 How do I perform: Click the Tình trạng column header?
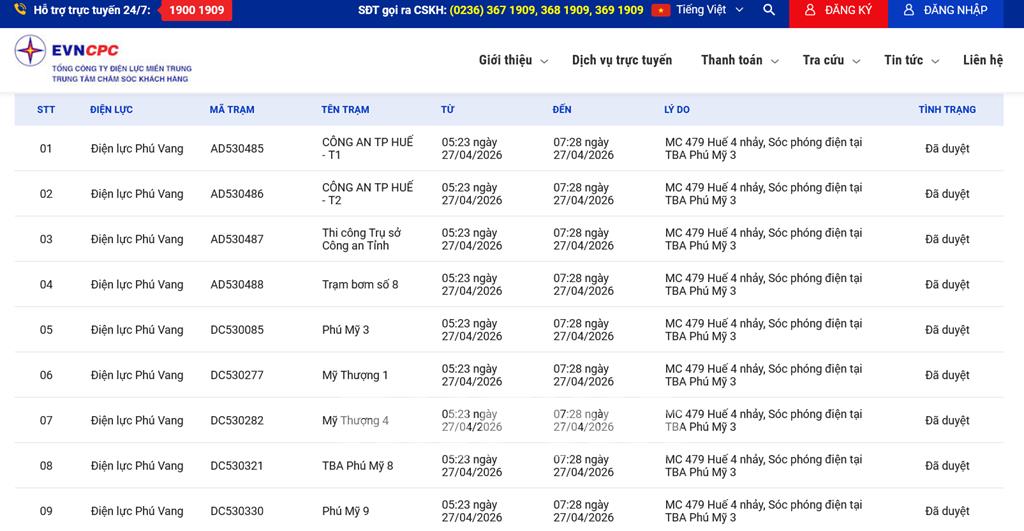[x=946, y=109]
